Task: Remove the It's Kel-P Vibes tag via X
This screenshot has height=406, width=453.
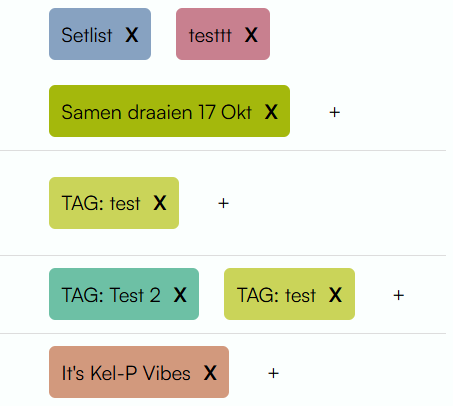Action: point(210,373)
